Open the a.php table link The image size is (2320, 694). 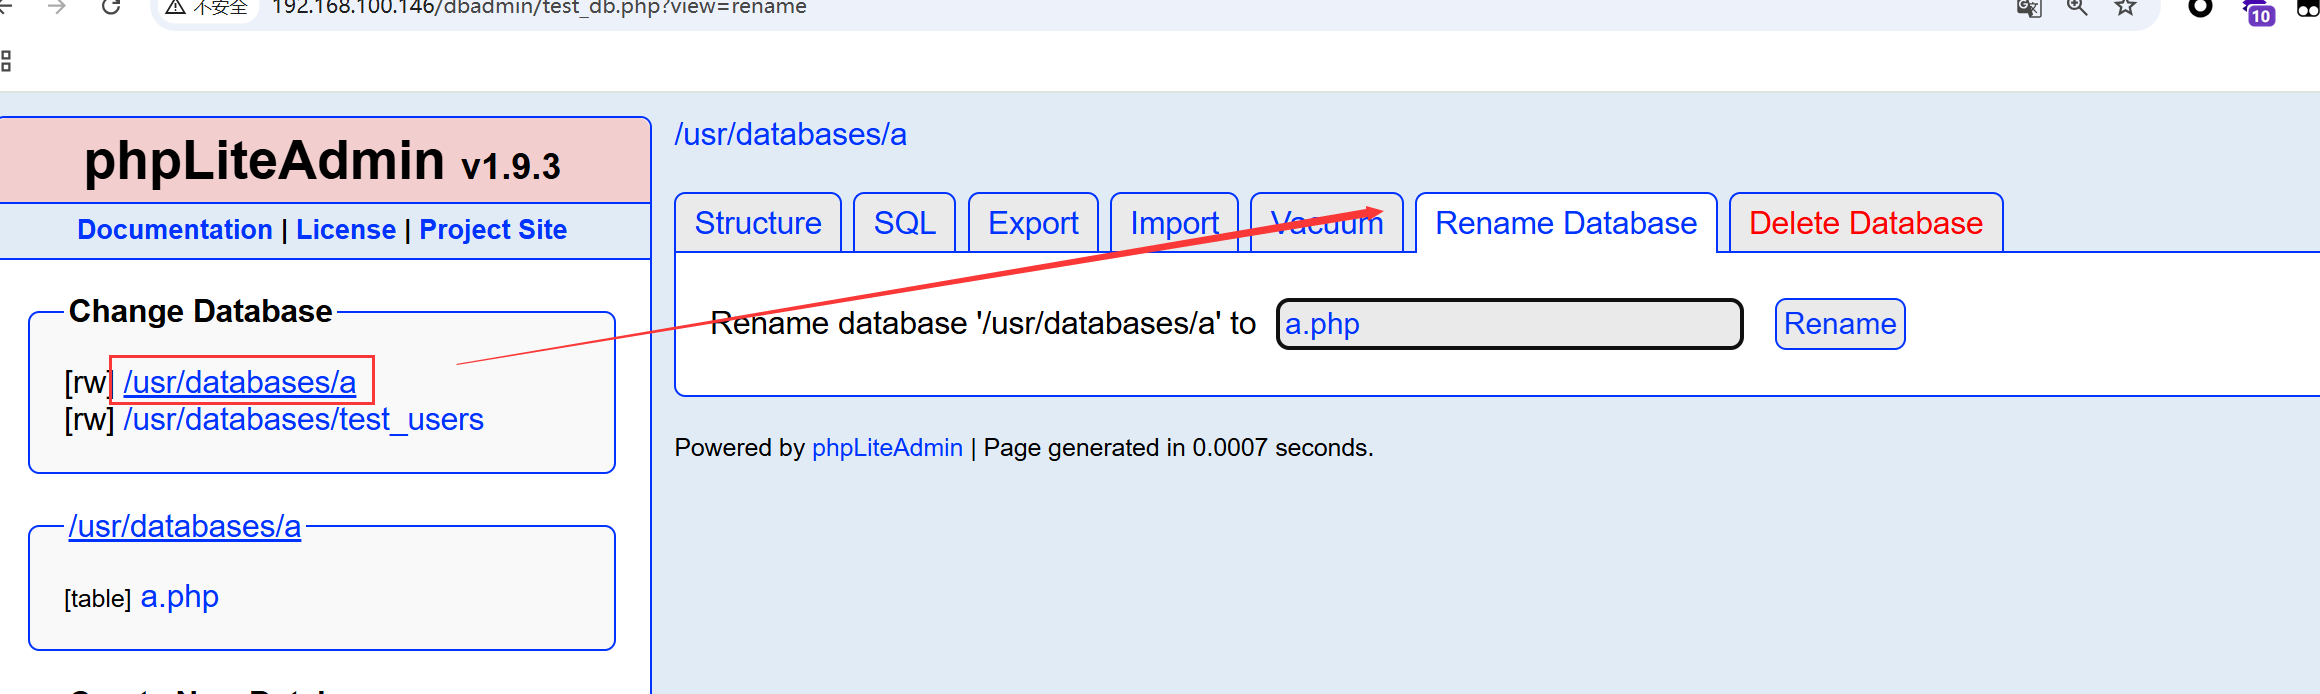(180, 597)
